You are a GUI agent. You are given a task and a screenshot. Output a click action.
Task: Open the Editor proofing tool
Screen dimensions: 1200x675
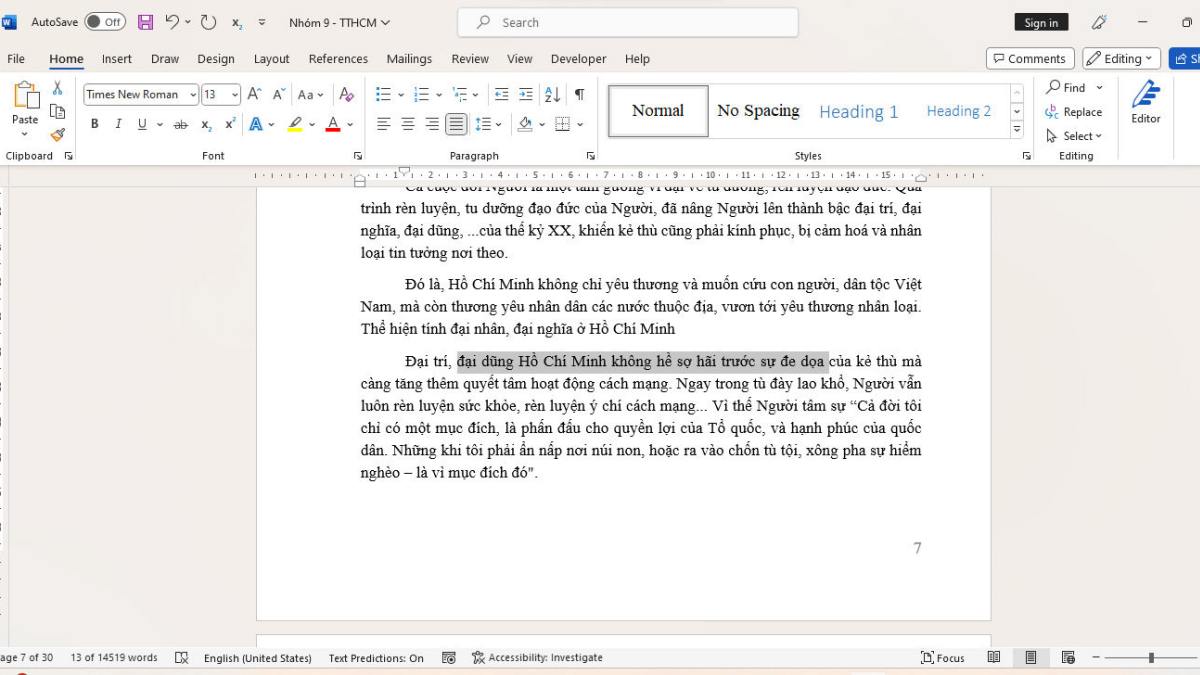coord(1145,102)
